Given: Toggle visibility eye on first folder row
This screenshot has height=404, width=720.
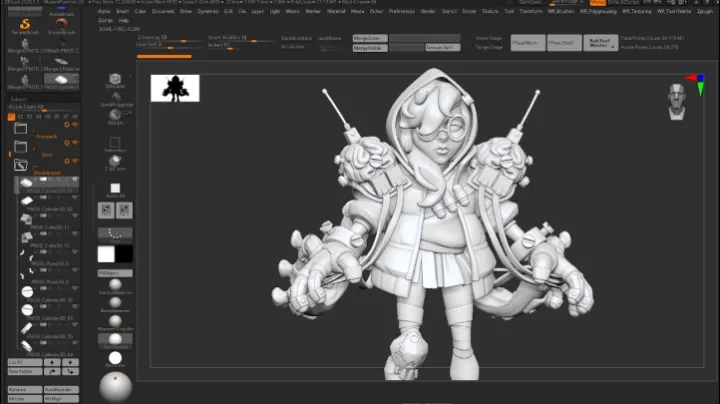Looking at the screenshot, I should pos(75,125).
